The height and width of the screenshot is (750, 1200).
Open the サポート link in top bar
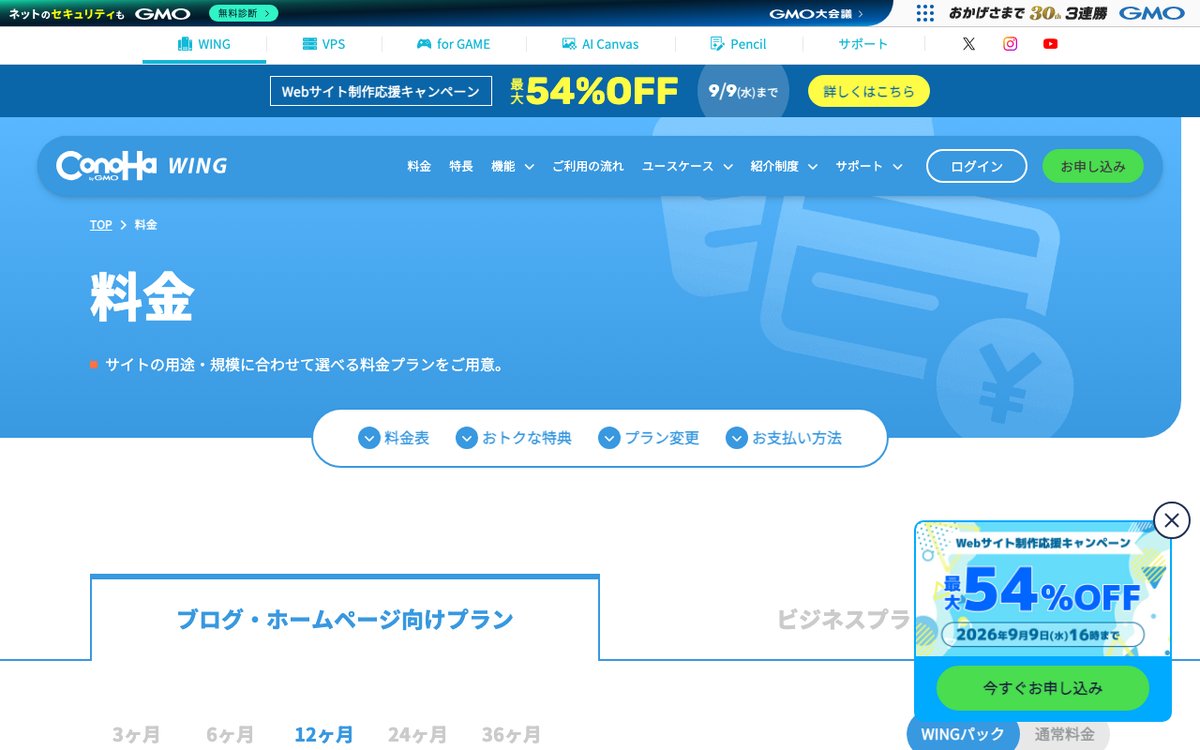point(863,44)
